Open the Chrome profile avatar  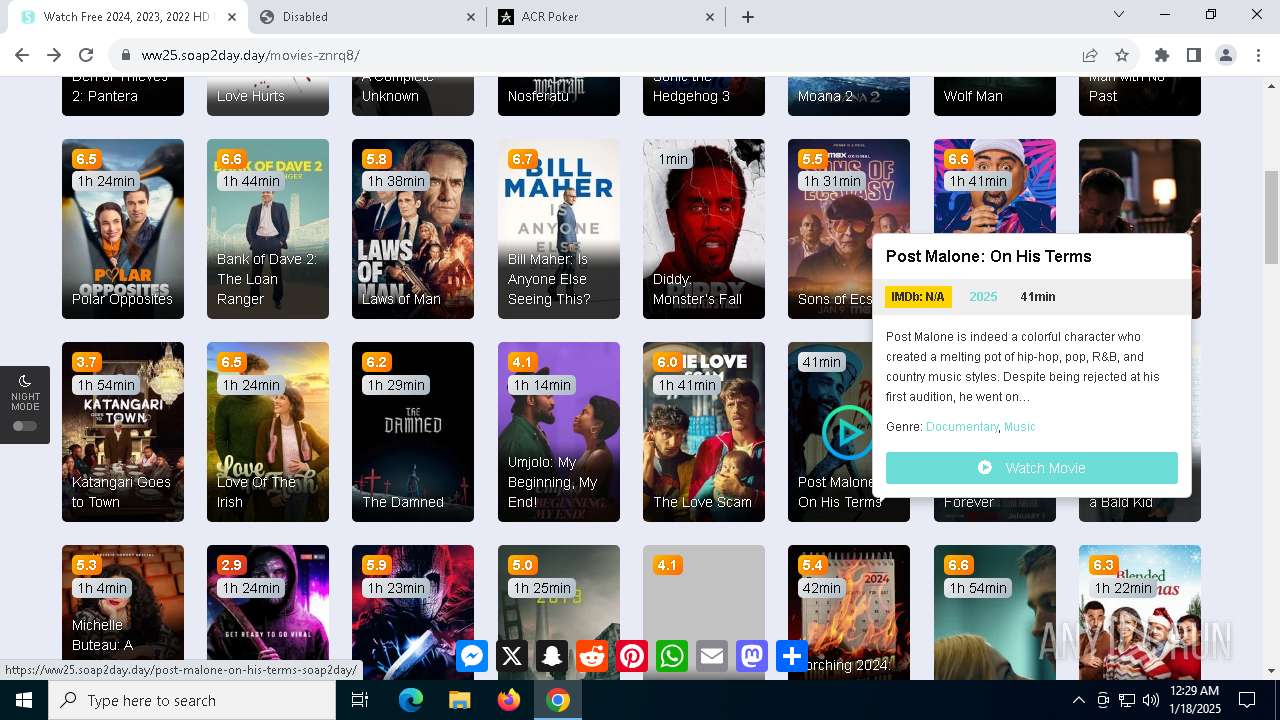(1226, 55)
